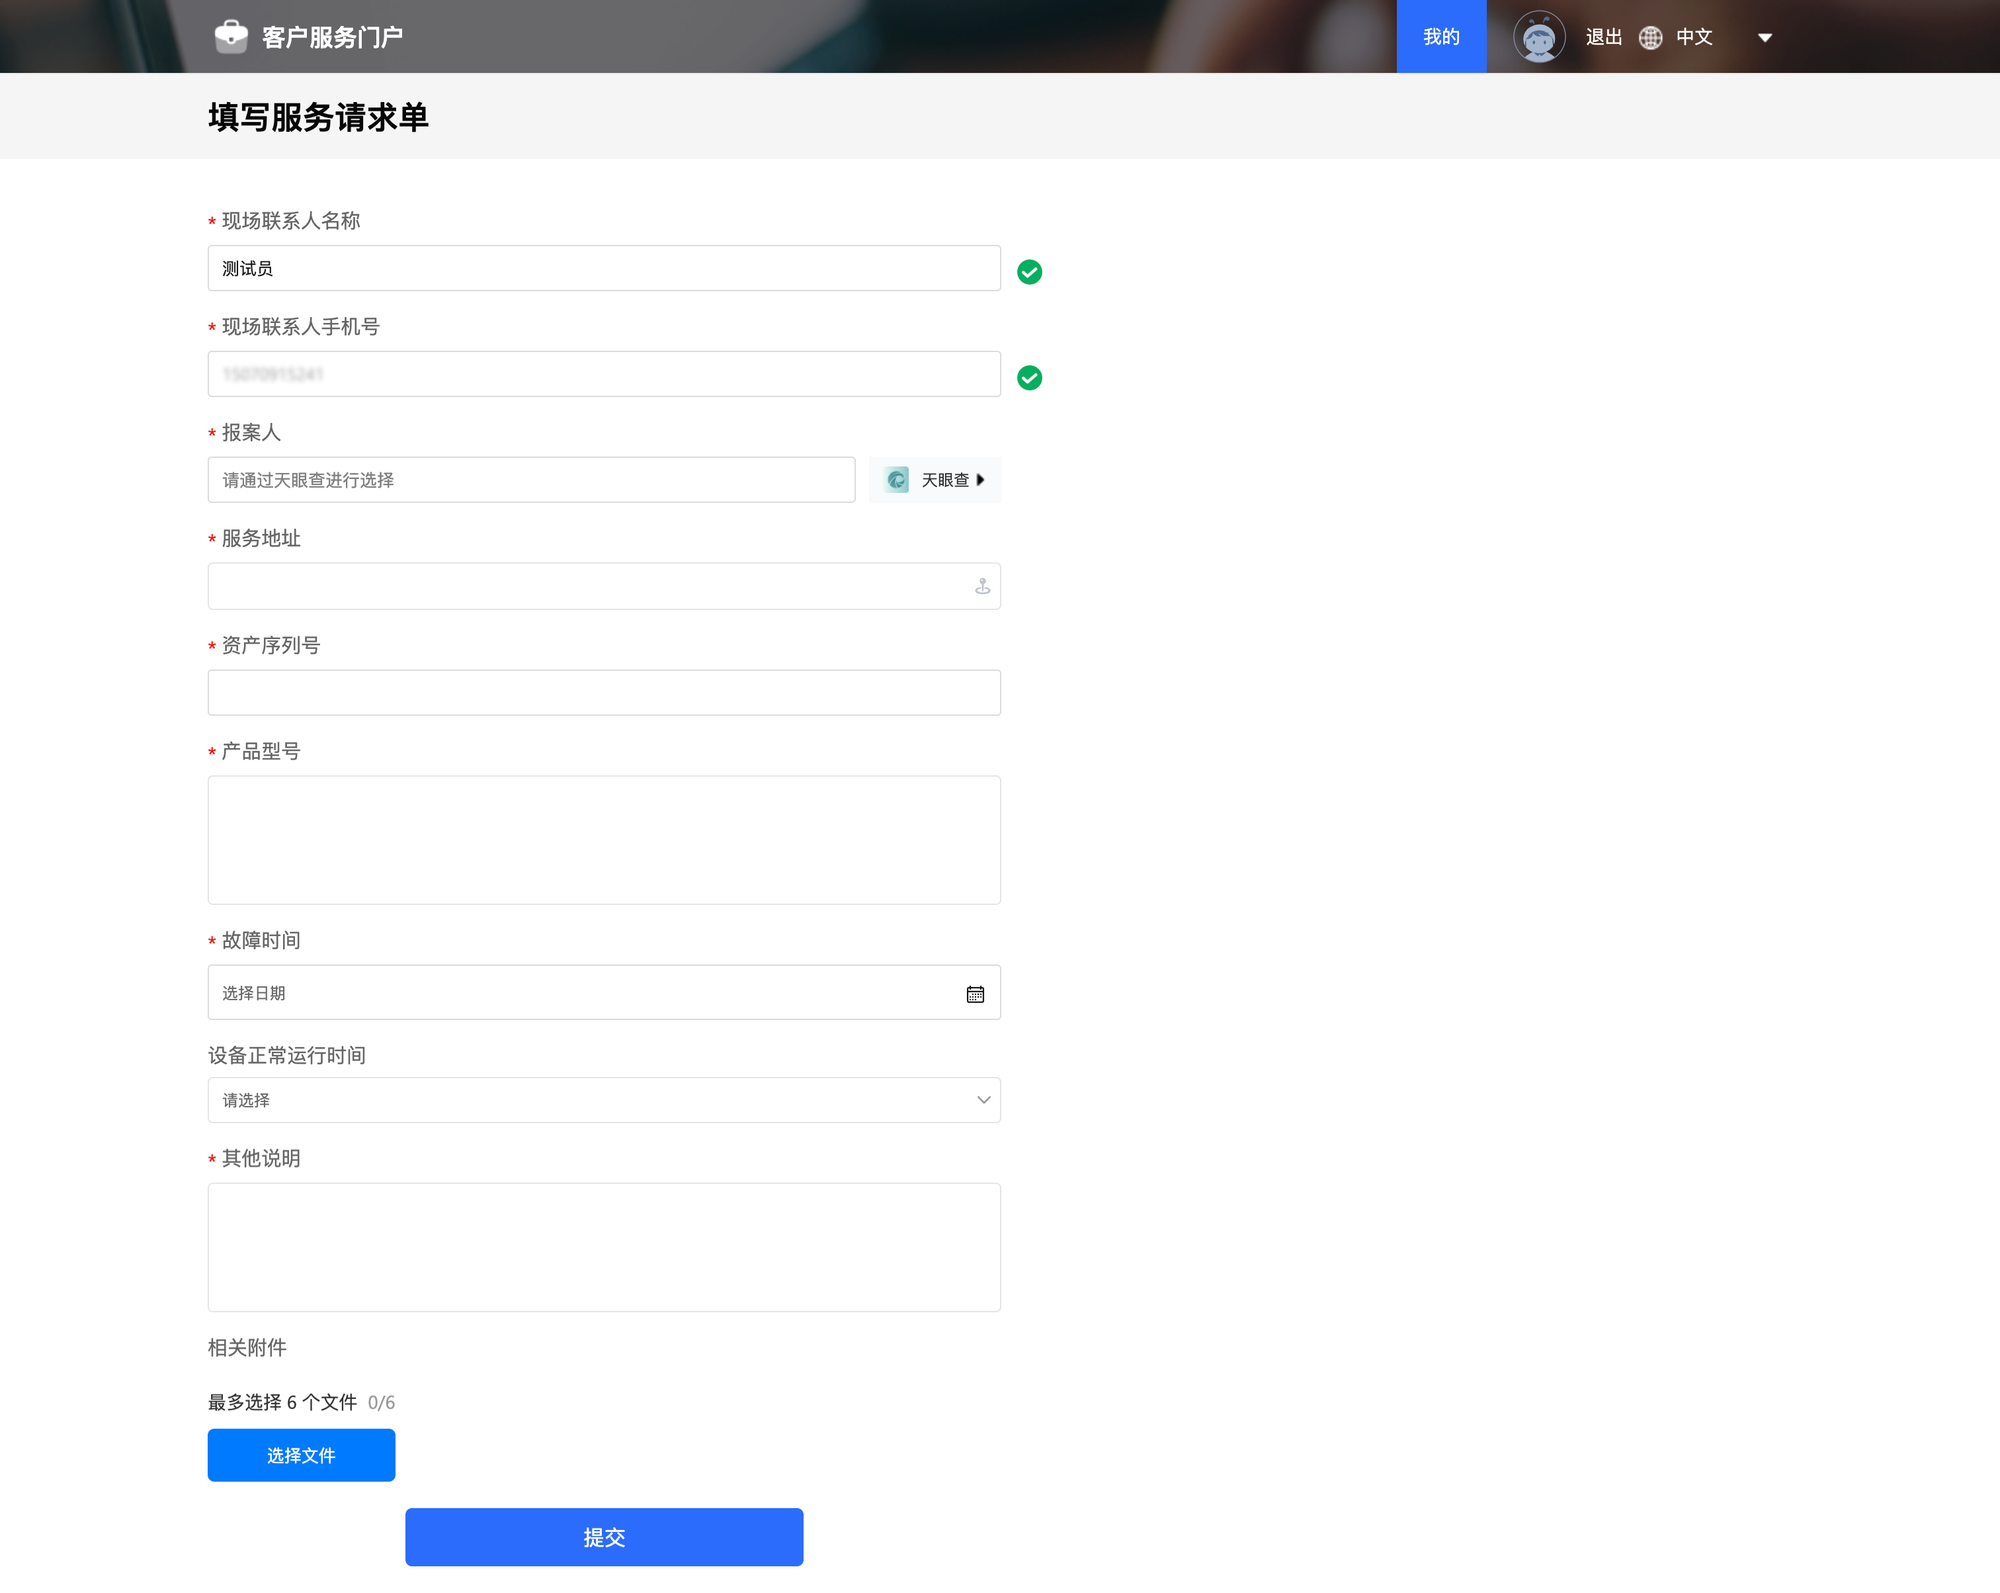Click the user avatar icon
This screenshot has width=2000, height=1593.
tap(1538, 37)
